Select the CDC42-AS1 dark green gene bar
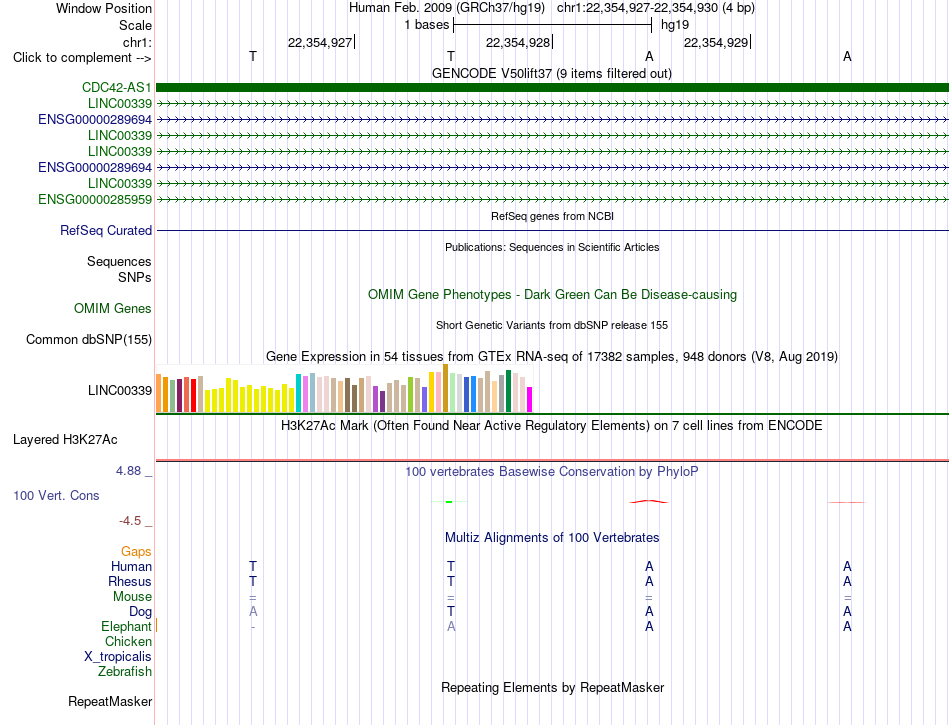950x725 pixels. click(552, 88)
